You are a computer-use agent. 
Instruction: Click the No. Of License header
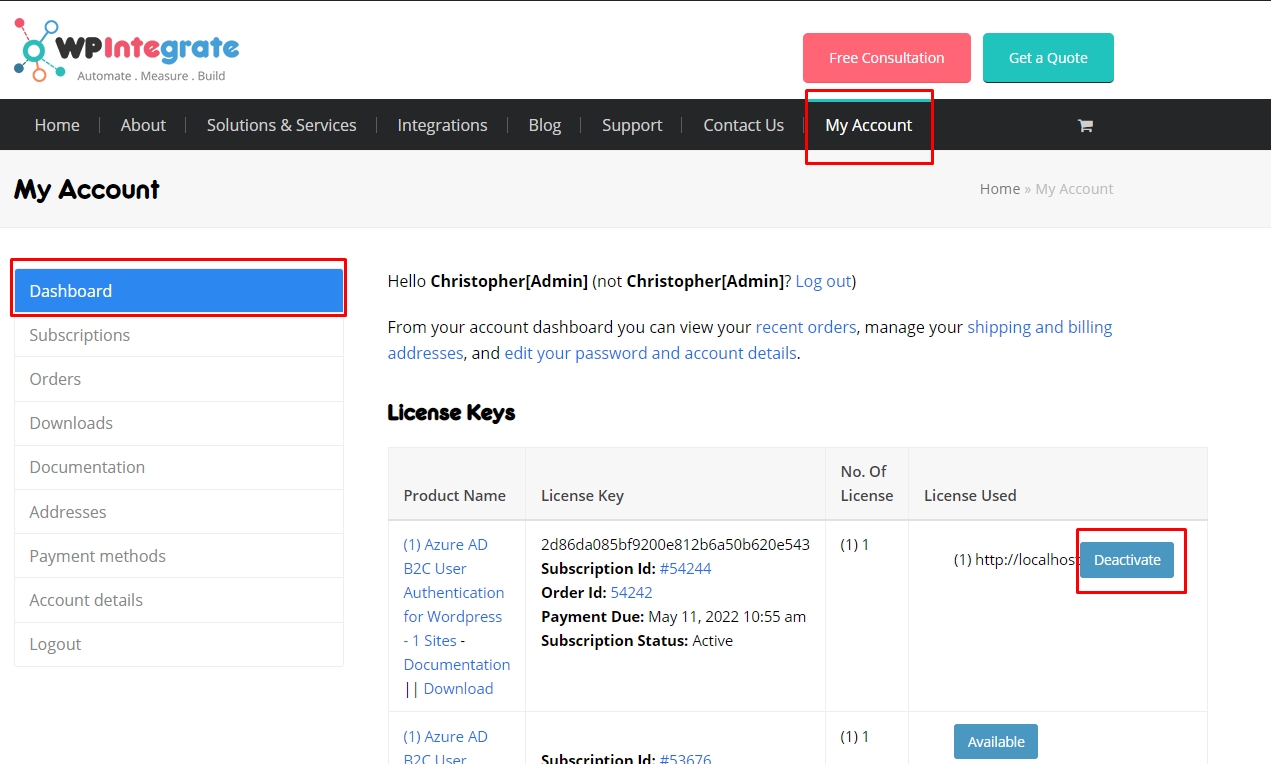(866, 483)
